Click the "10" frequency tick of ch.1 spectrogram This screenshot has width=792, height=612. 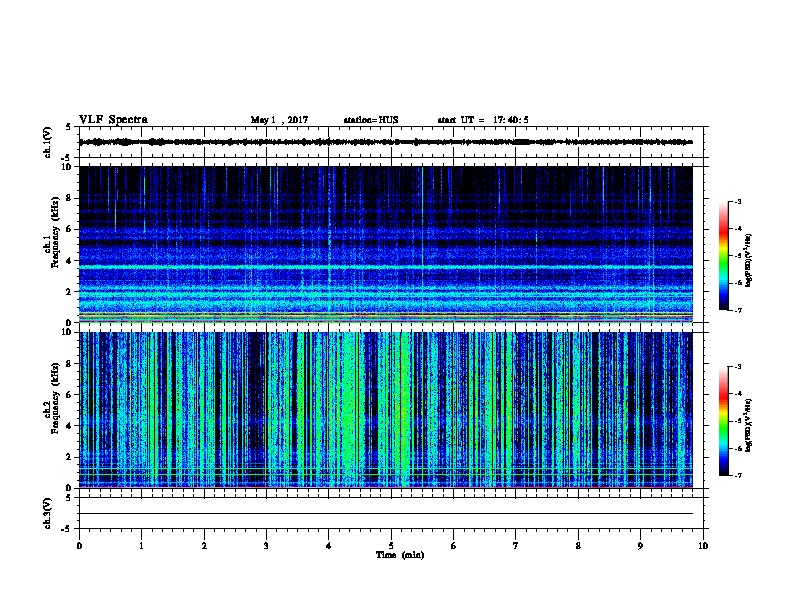(67, 167)
